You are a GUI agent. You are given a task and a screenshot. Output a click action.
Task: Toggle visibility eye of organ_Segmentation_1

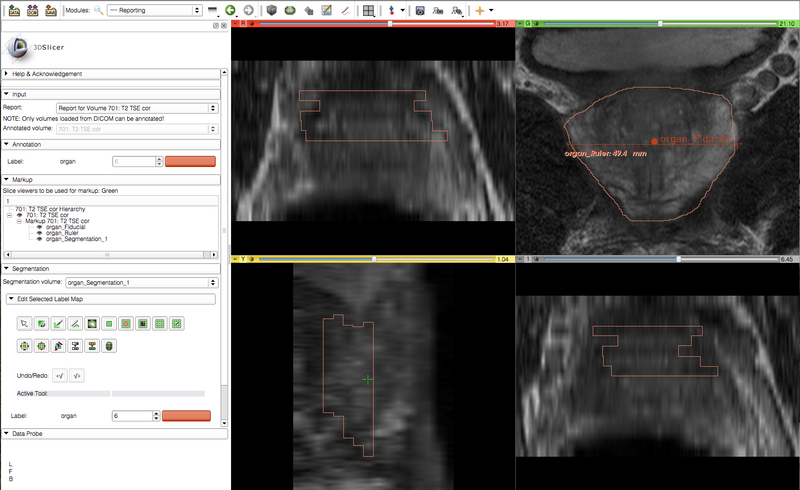pos(39,239)
